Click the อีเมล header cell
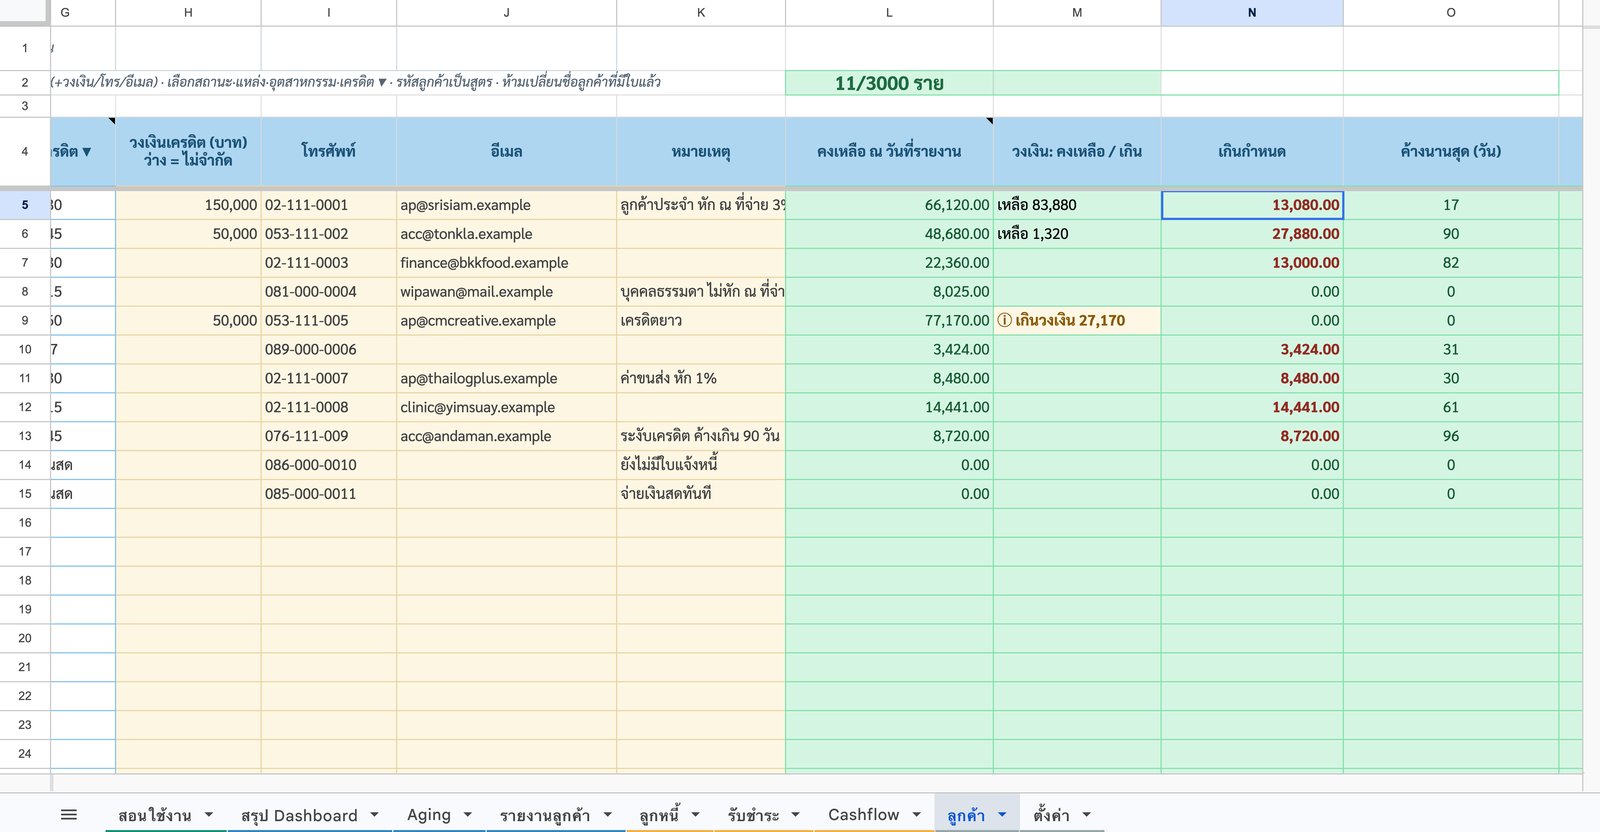 pos(506,151)
